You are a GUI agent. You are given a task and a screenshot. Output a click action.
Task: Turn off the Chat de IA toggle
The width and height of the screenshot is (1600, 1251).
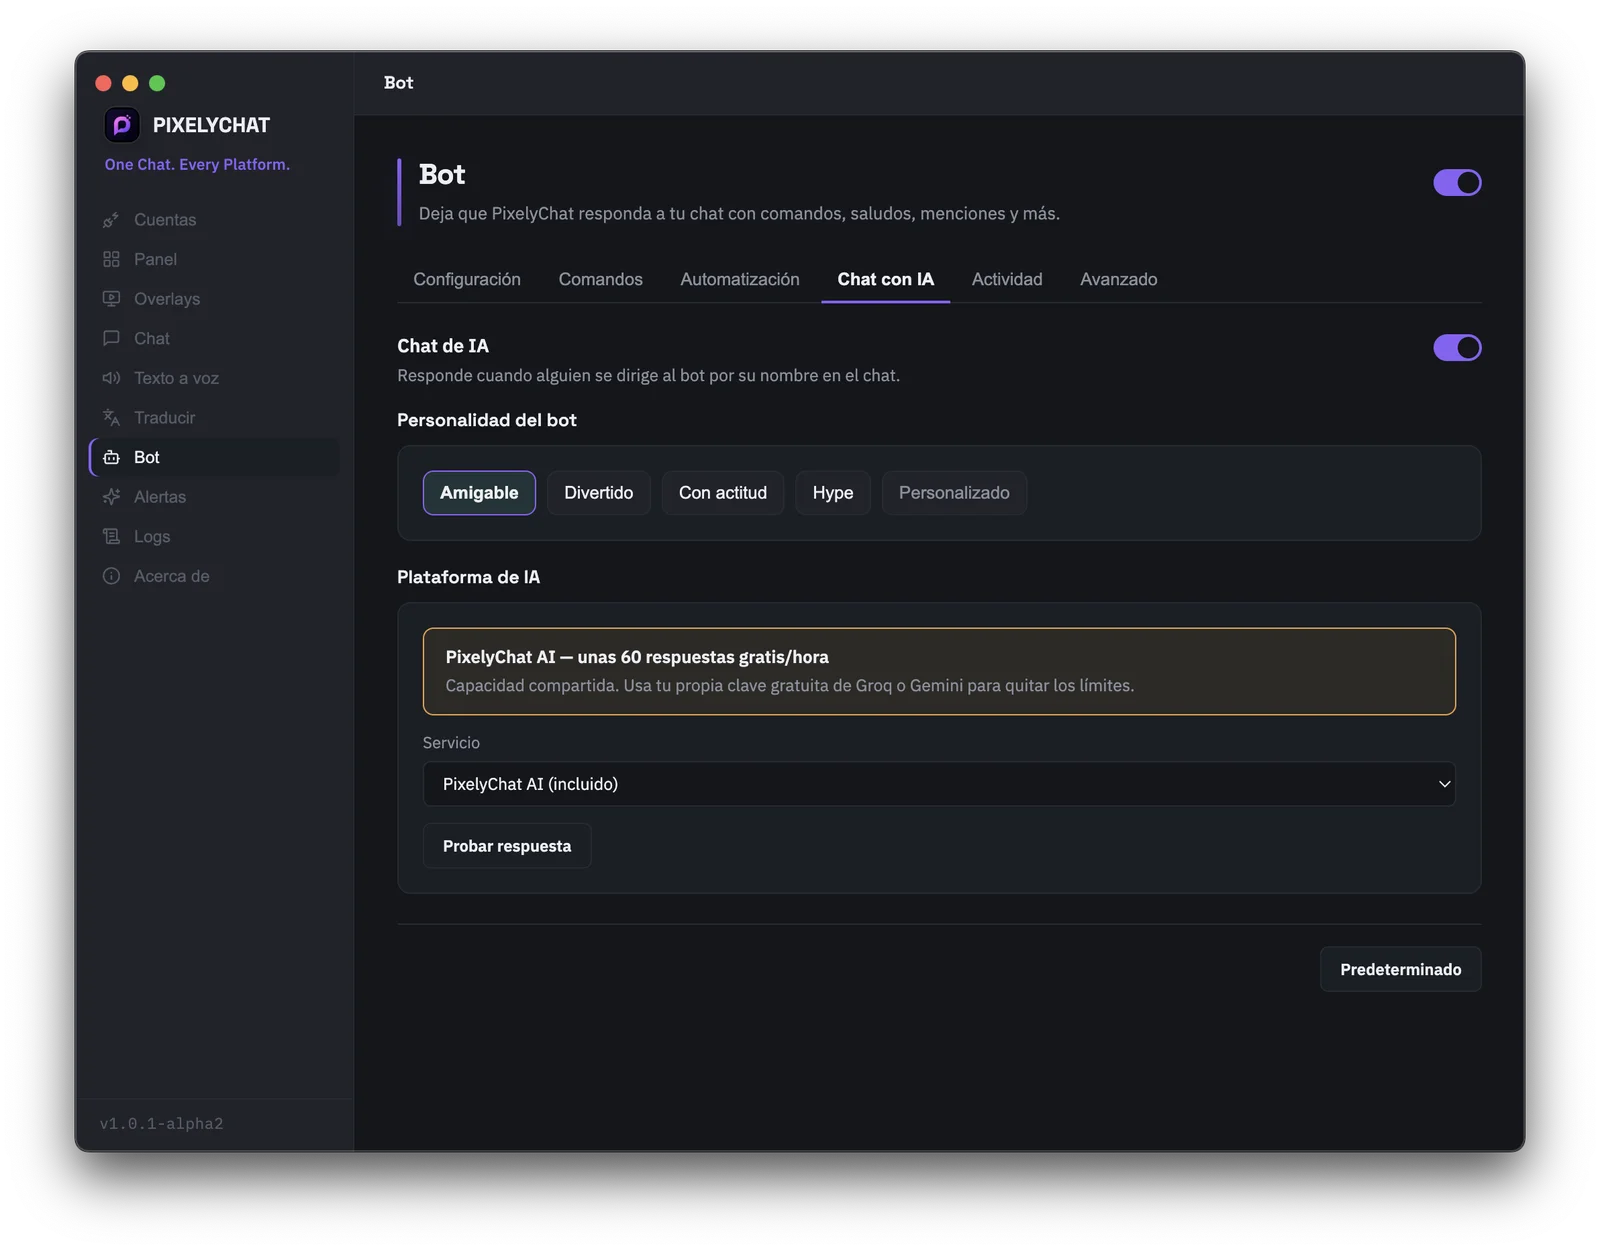click(x=1457, y=348)
